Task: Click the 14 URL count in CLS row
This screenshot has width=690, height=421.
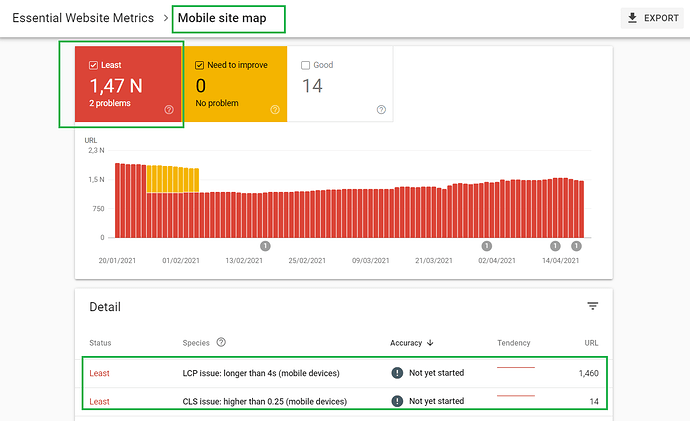Action: [594, 401]
